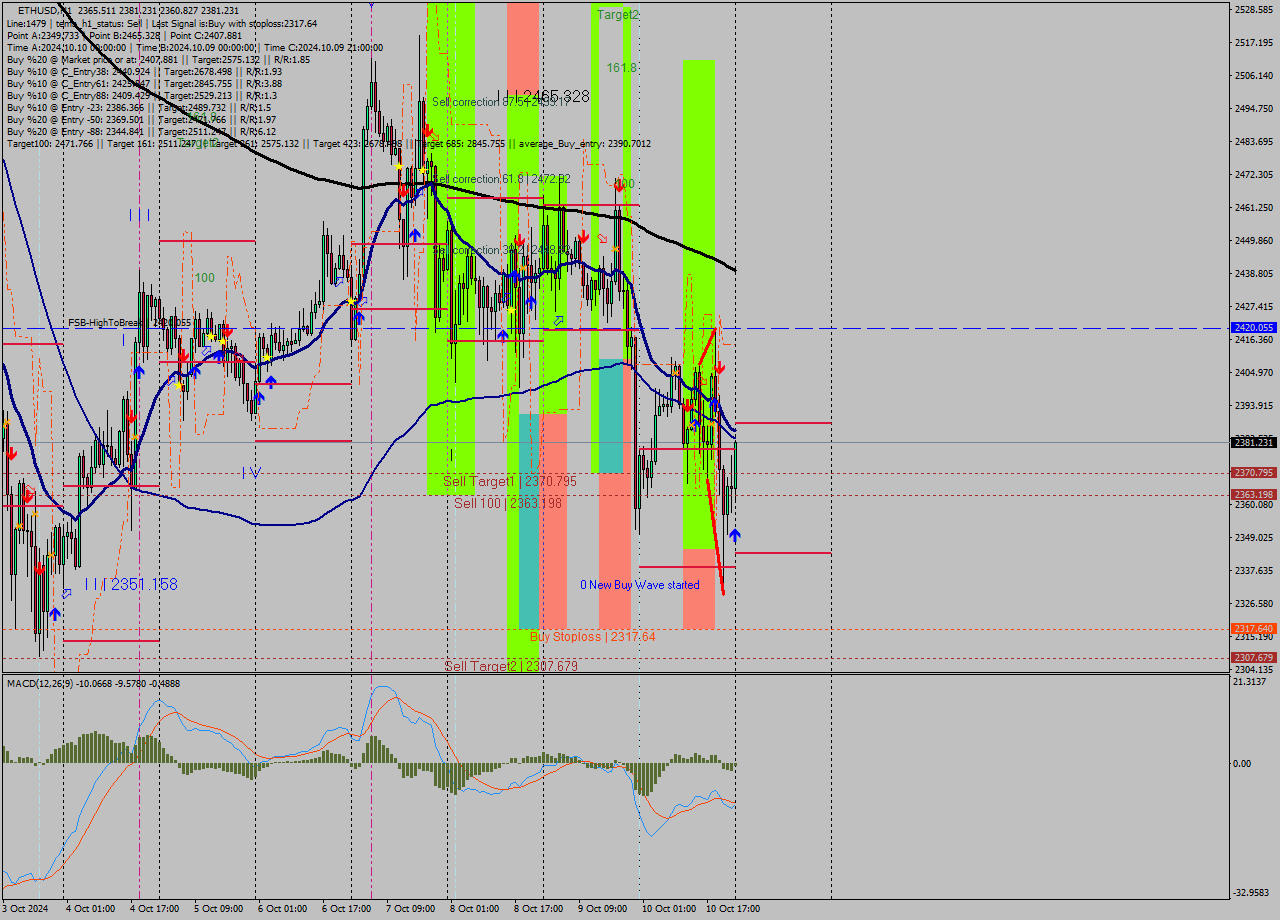Viewport: 1280px width, 920px height.
Task: Click the '4 Oct 17:00' time label
Action: tap(155, 909)
